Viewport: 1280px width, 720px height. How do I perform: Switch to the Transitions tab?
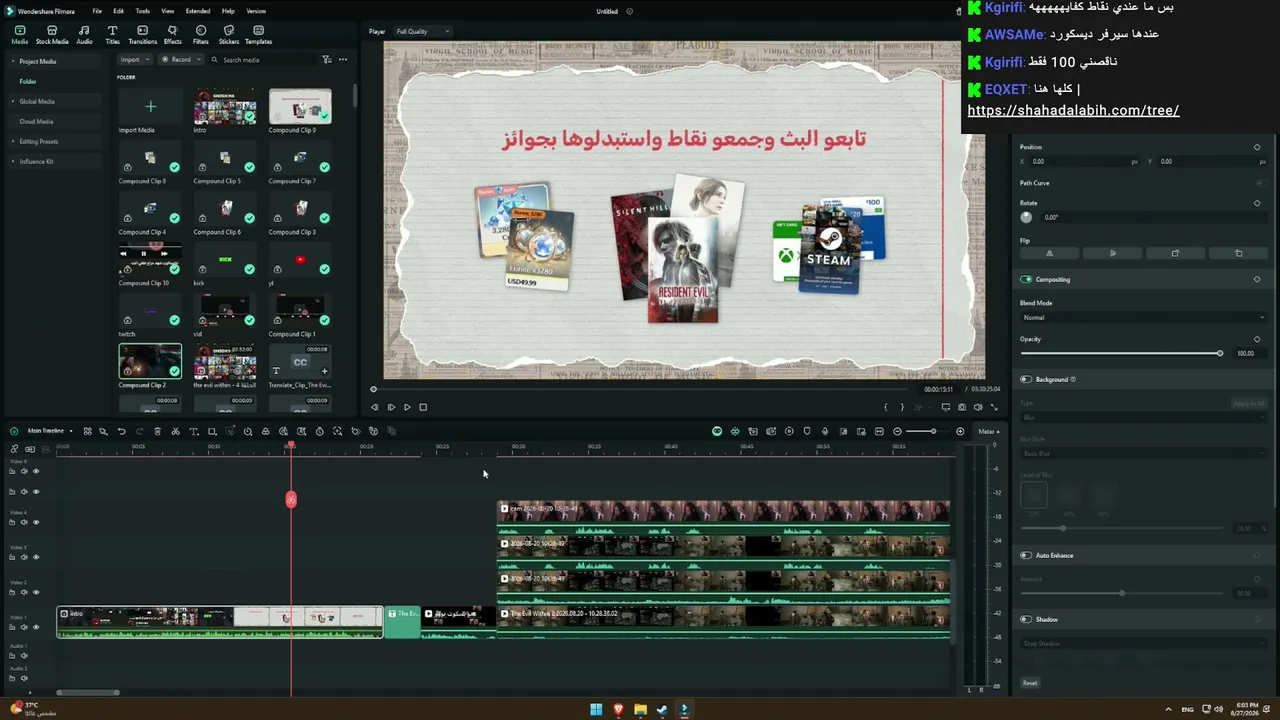(x=143, y=36)
